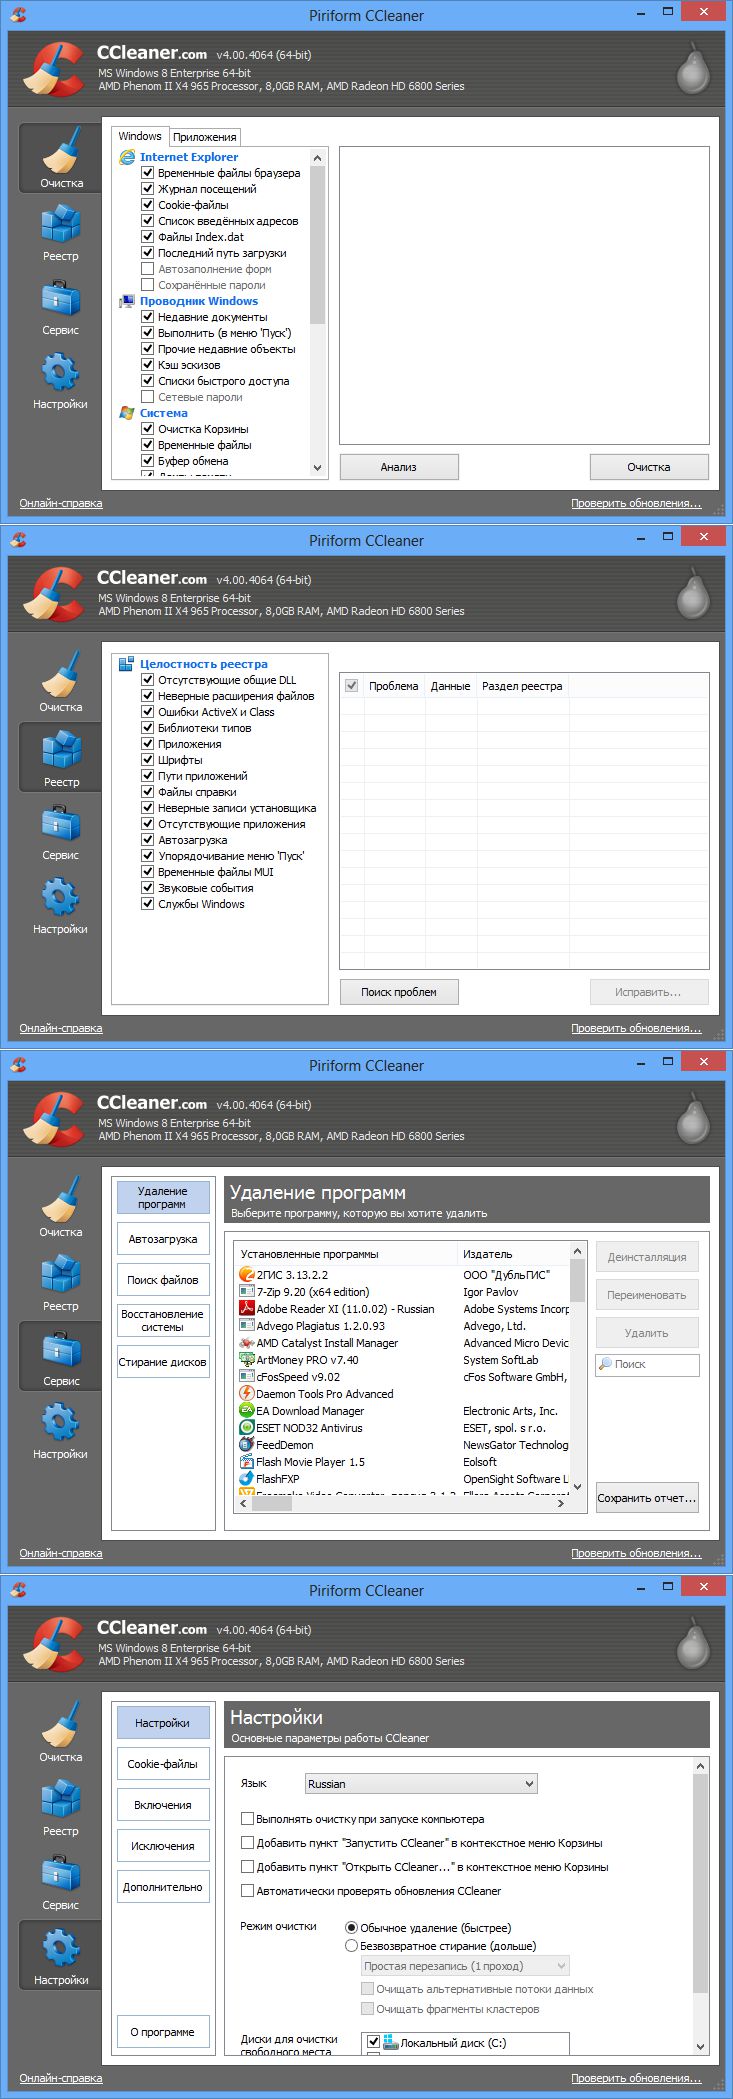Click Сервис sidebar icon in the Internet Explorer cleaner window
This screenshot has height=2099, width=733.
tap(60, 298)
